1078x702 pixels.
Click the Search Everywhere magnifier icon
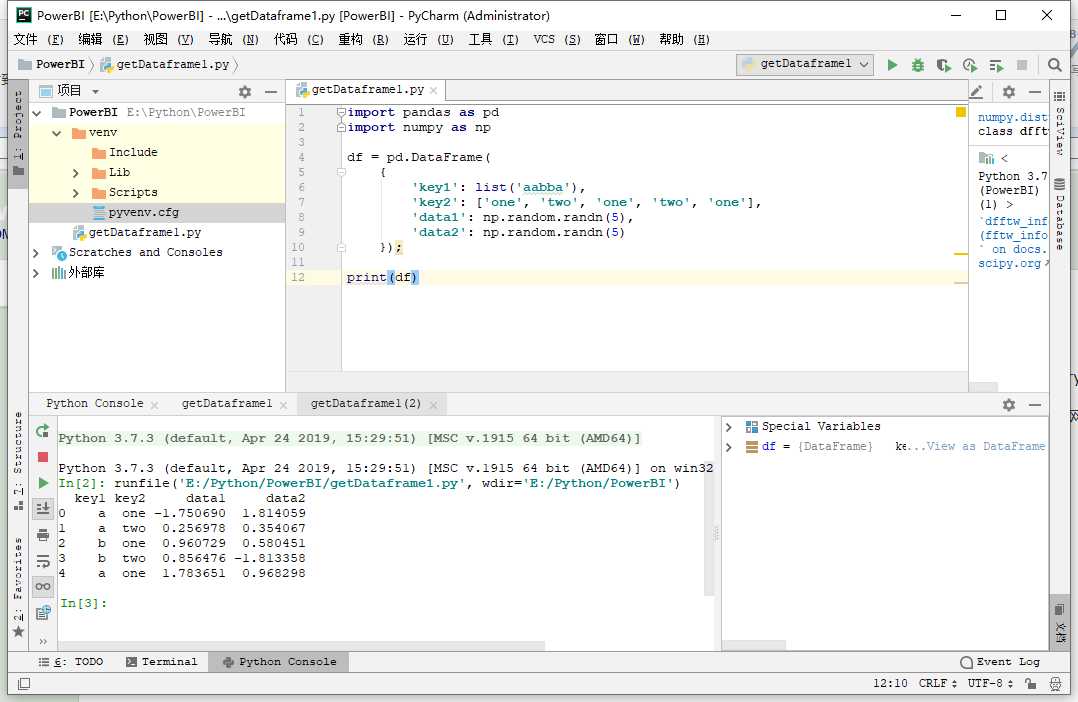click(1055, 65)
